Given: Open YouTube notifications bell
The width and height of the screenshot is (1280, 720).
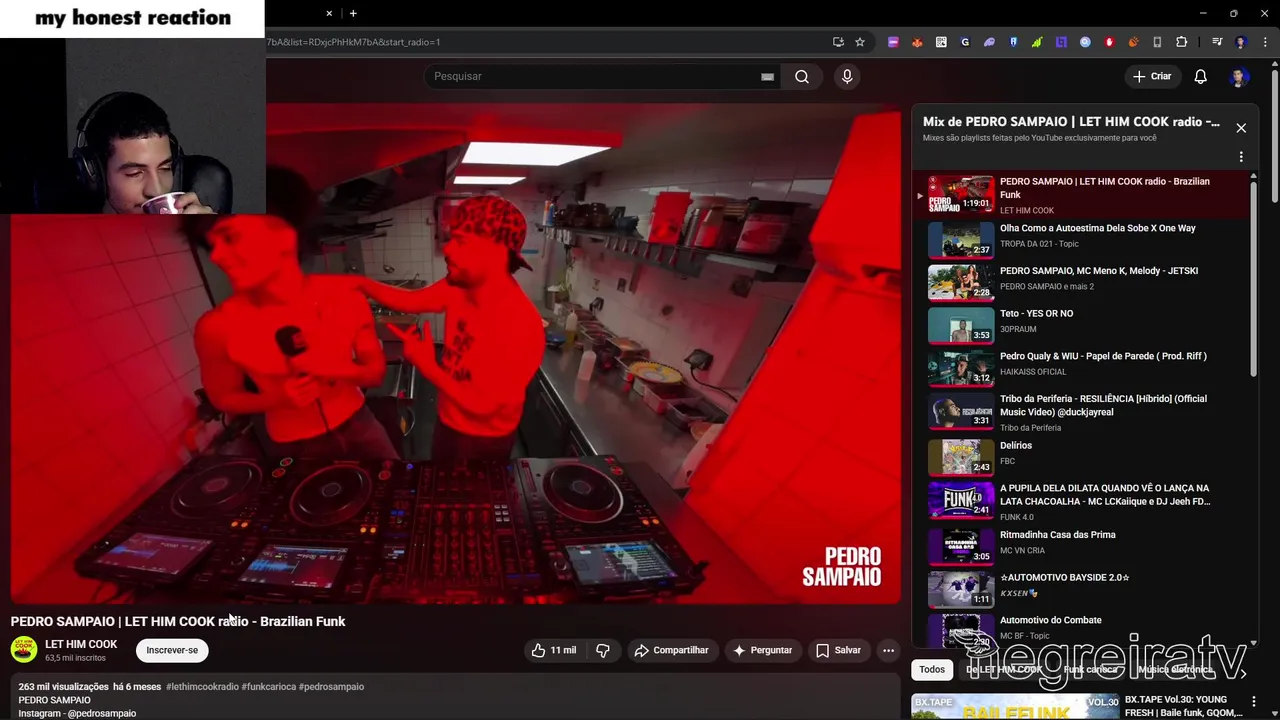Looking at the screenshot, I should (x=1200, y=77).
